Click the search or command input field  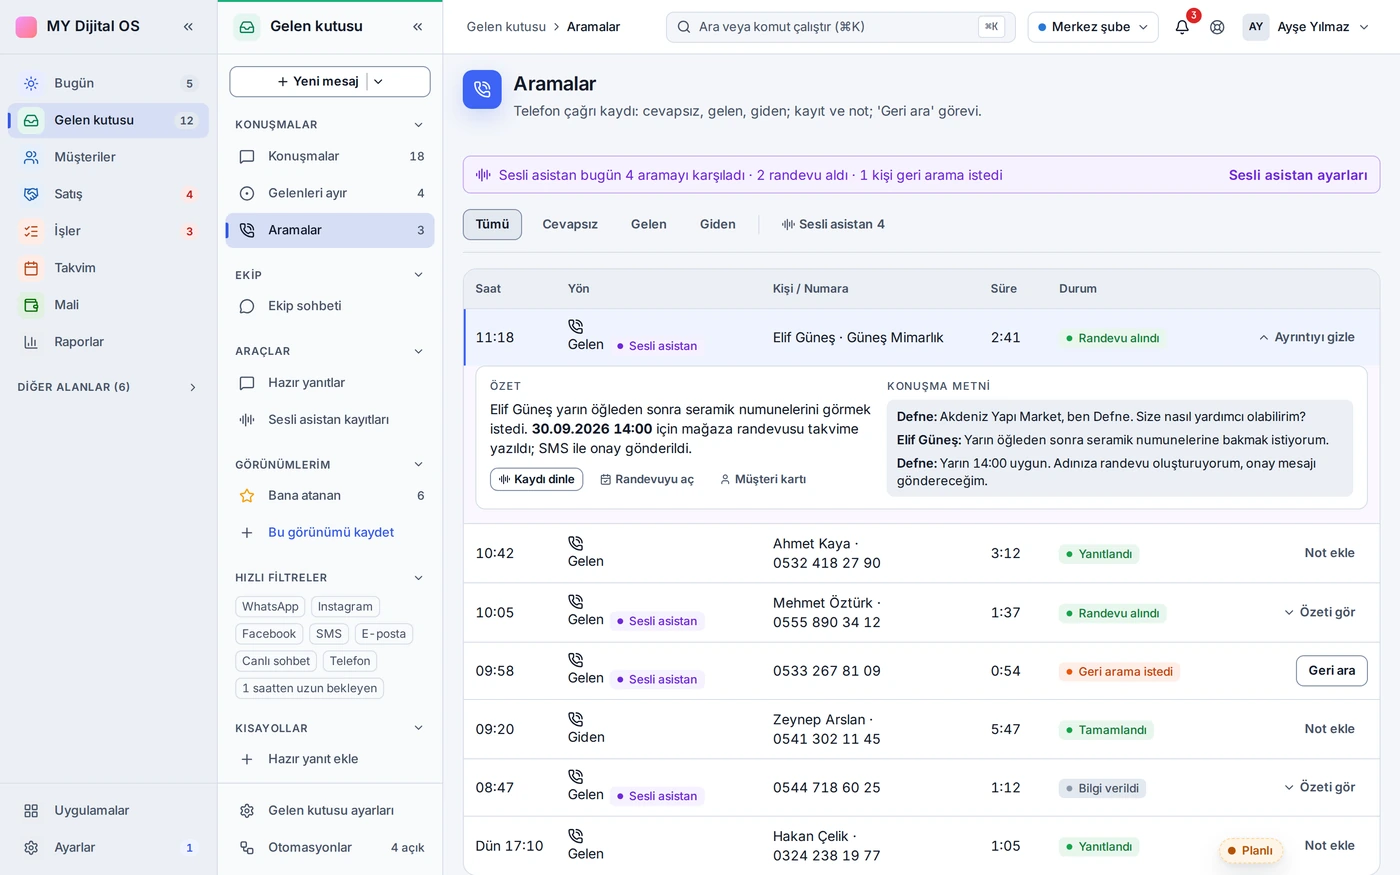coord(840,27)
